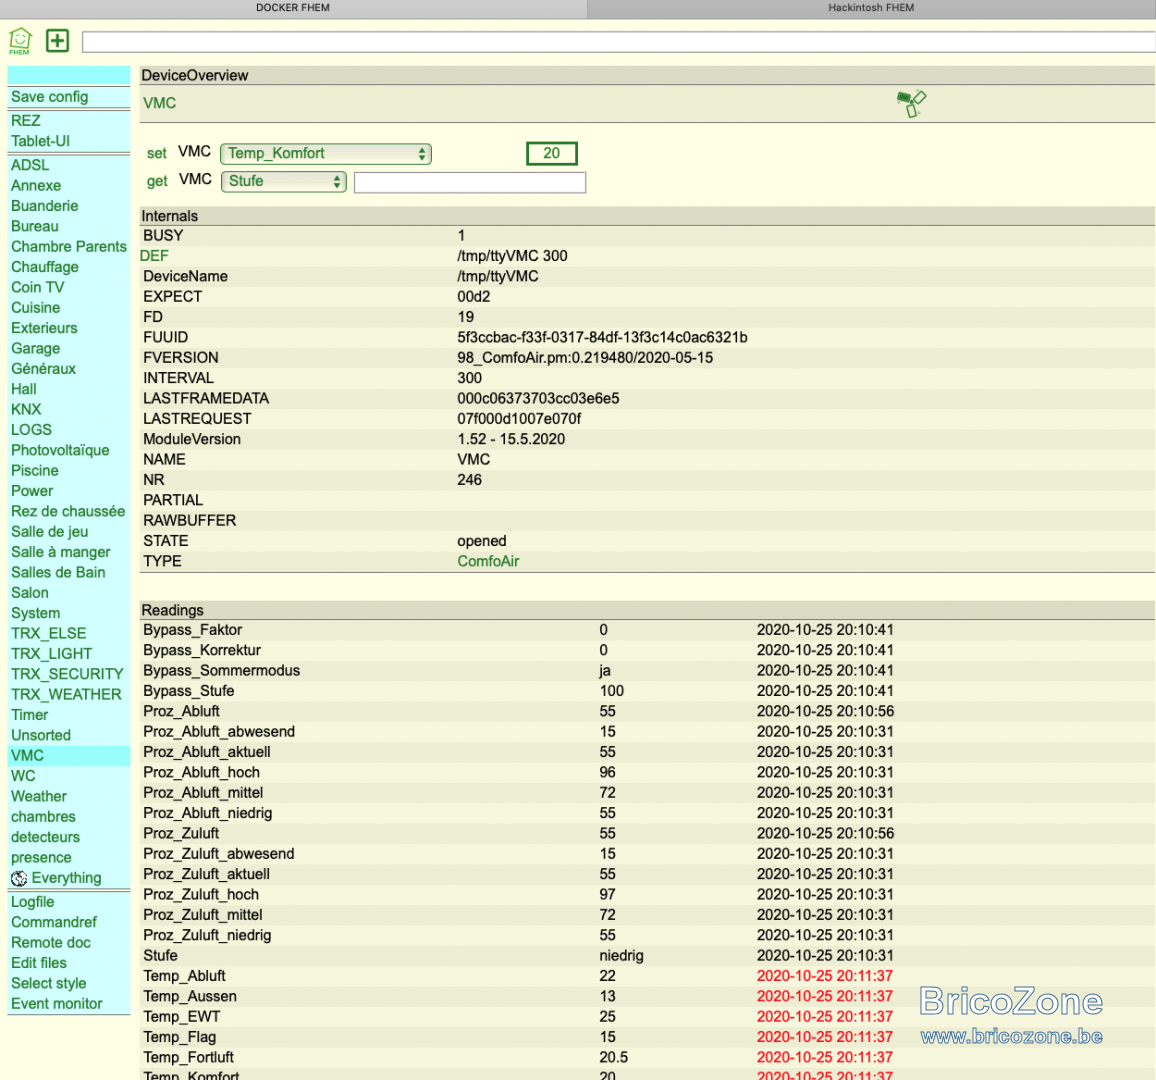Open the LOGS room
1156x1080 pixels.
pos(32,430)
